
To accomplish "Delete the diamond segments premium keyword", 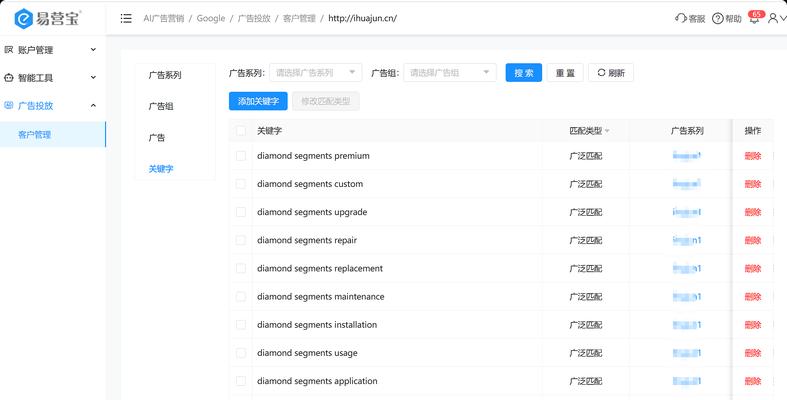I will click(x=753, y=156).
